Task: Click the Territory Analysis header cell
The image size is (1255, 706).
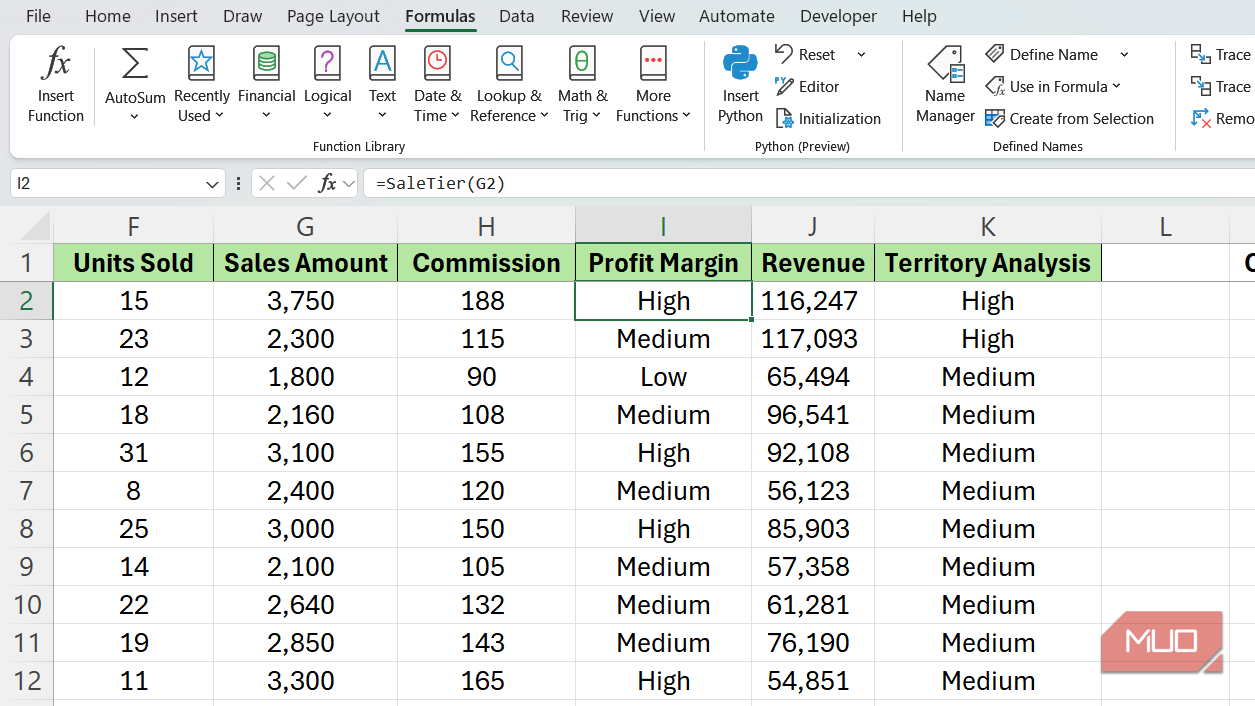Action: point(987,263)
